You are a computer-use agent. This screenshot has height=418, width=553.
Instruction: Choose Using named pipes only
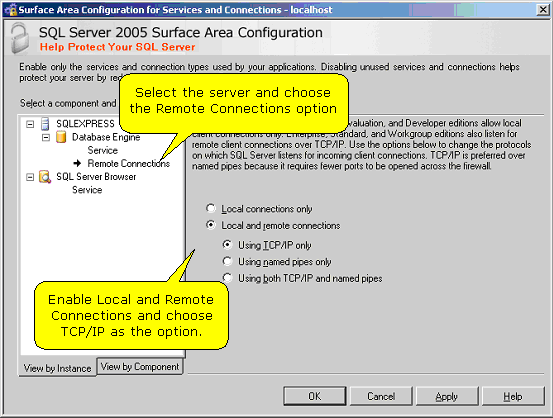coord(227,261)
